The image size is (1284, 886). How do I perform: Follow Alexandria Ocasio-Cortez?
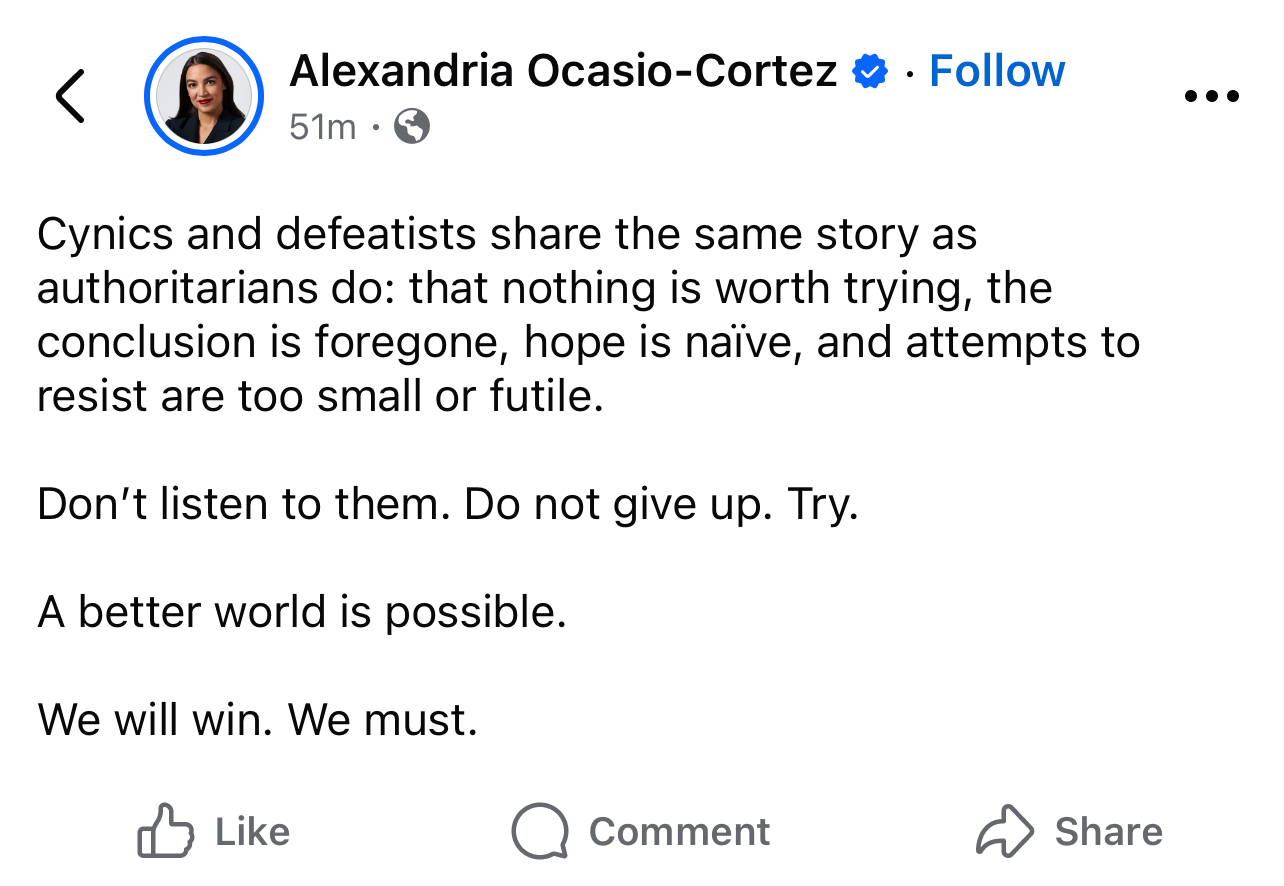pos(997,71)
